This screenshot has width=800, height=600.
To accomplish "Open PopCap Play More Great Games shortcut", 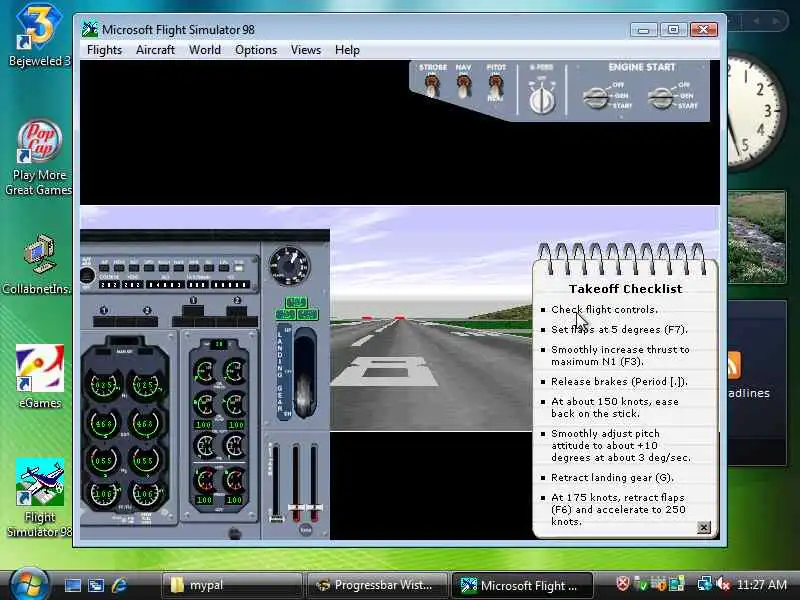I will (x=39, y=157).
